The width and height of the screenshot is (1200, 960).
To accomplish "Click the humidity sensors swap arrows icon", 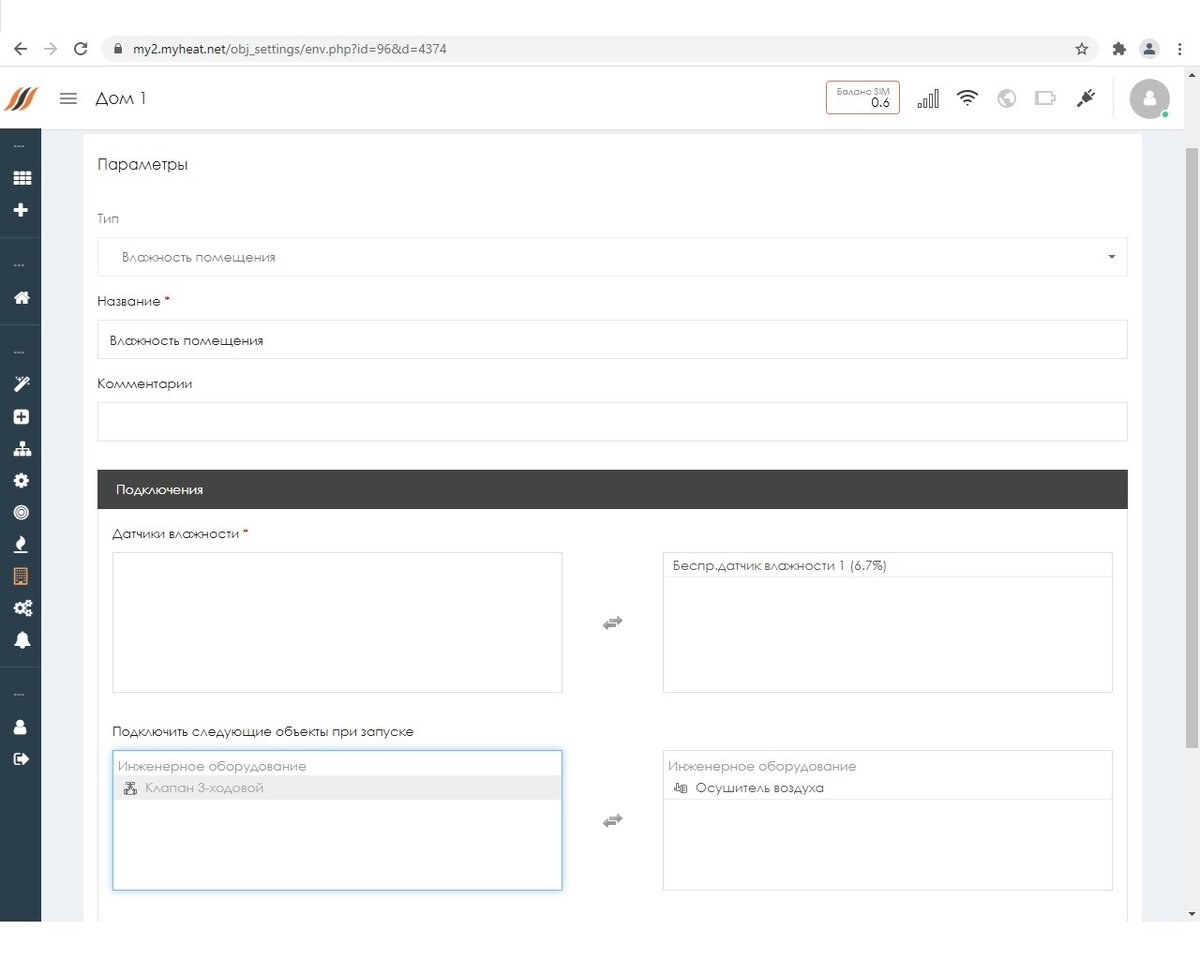I will 613,622.
